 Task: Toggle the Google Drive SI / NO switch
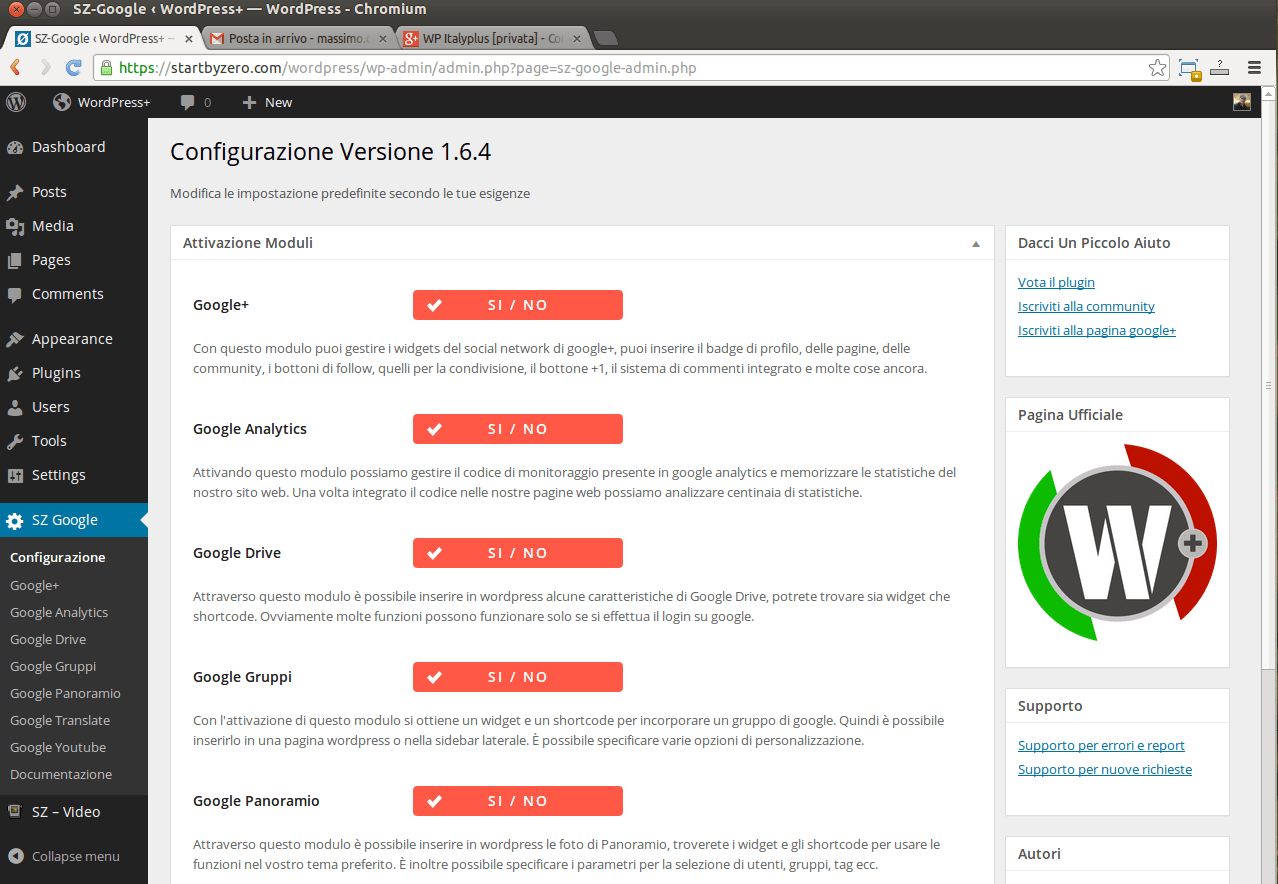[518, 553]
